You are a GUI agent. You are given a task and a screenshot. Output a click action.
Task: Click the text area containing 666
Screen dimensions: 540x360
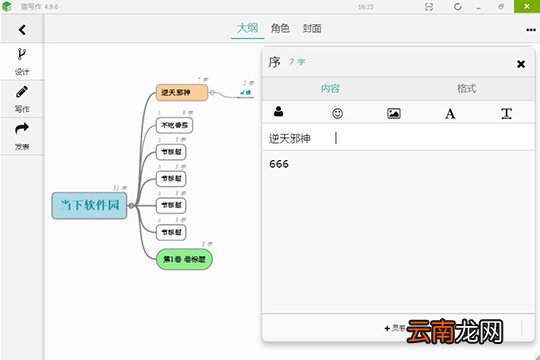pos(398,232)
